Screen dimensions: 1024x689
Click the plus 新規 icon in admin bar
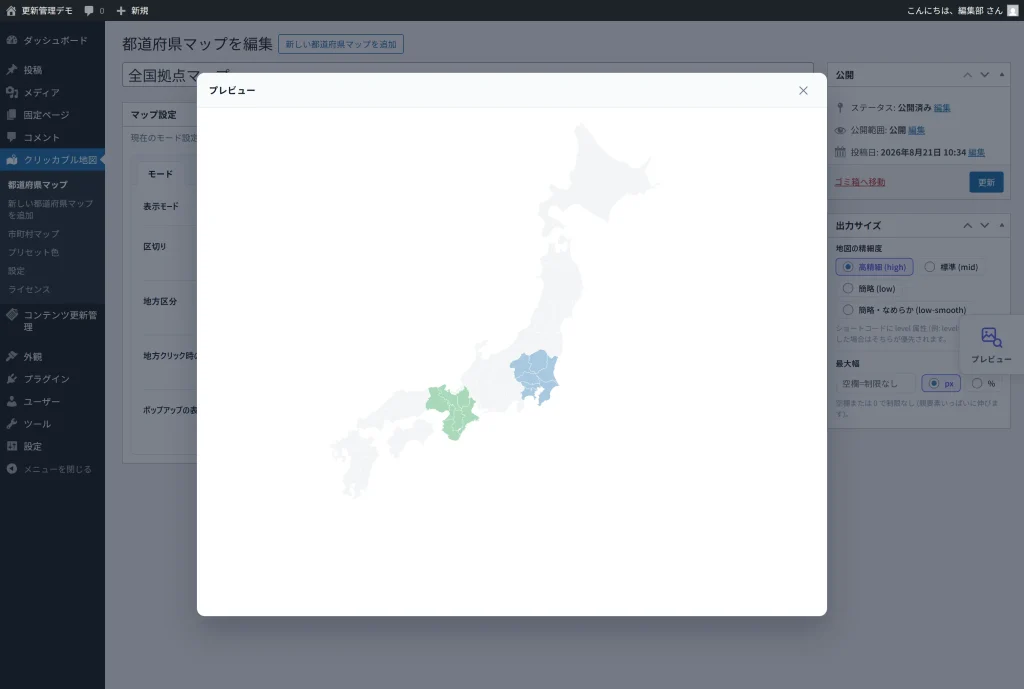pyautogui.click(x=121, y=10)
